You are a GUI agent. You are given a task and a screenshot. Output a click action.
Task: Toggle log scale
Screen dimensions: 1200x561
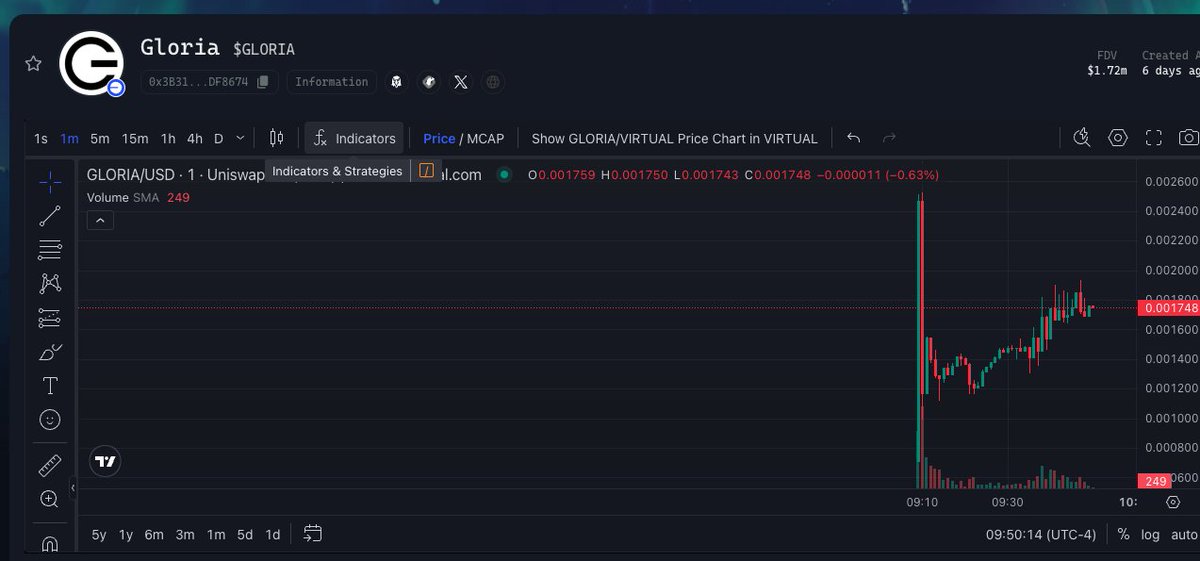[x=1151, y=535]
